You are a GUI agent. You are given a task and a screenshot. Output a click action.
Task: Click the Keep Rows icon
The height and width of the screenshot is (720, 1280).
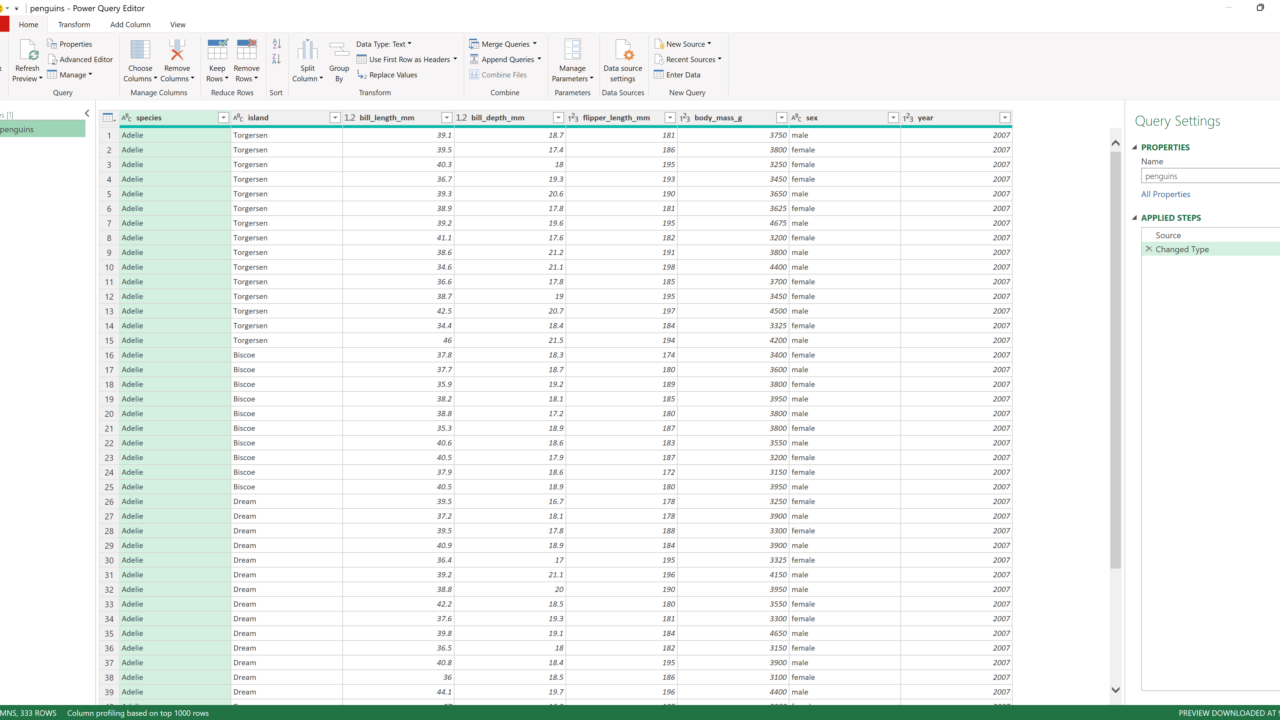(217, 50)
